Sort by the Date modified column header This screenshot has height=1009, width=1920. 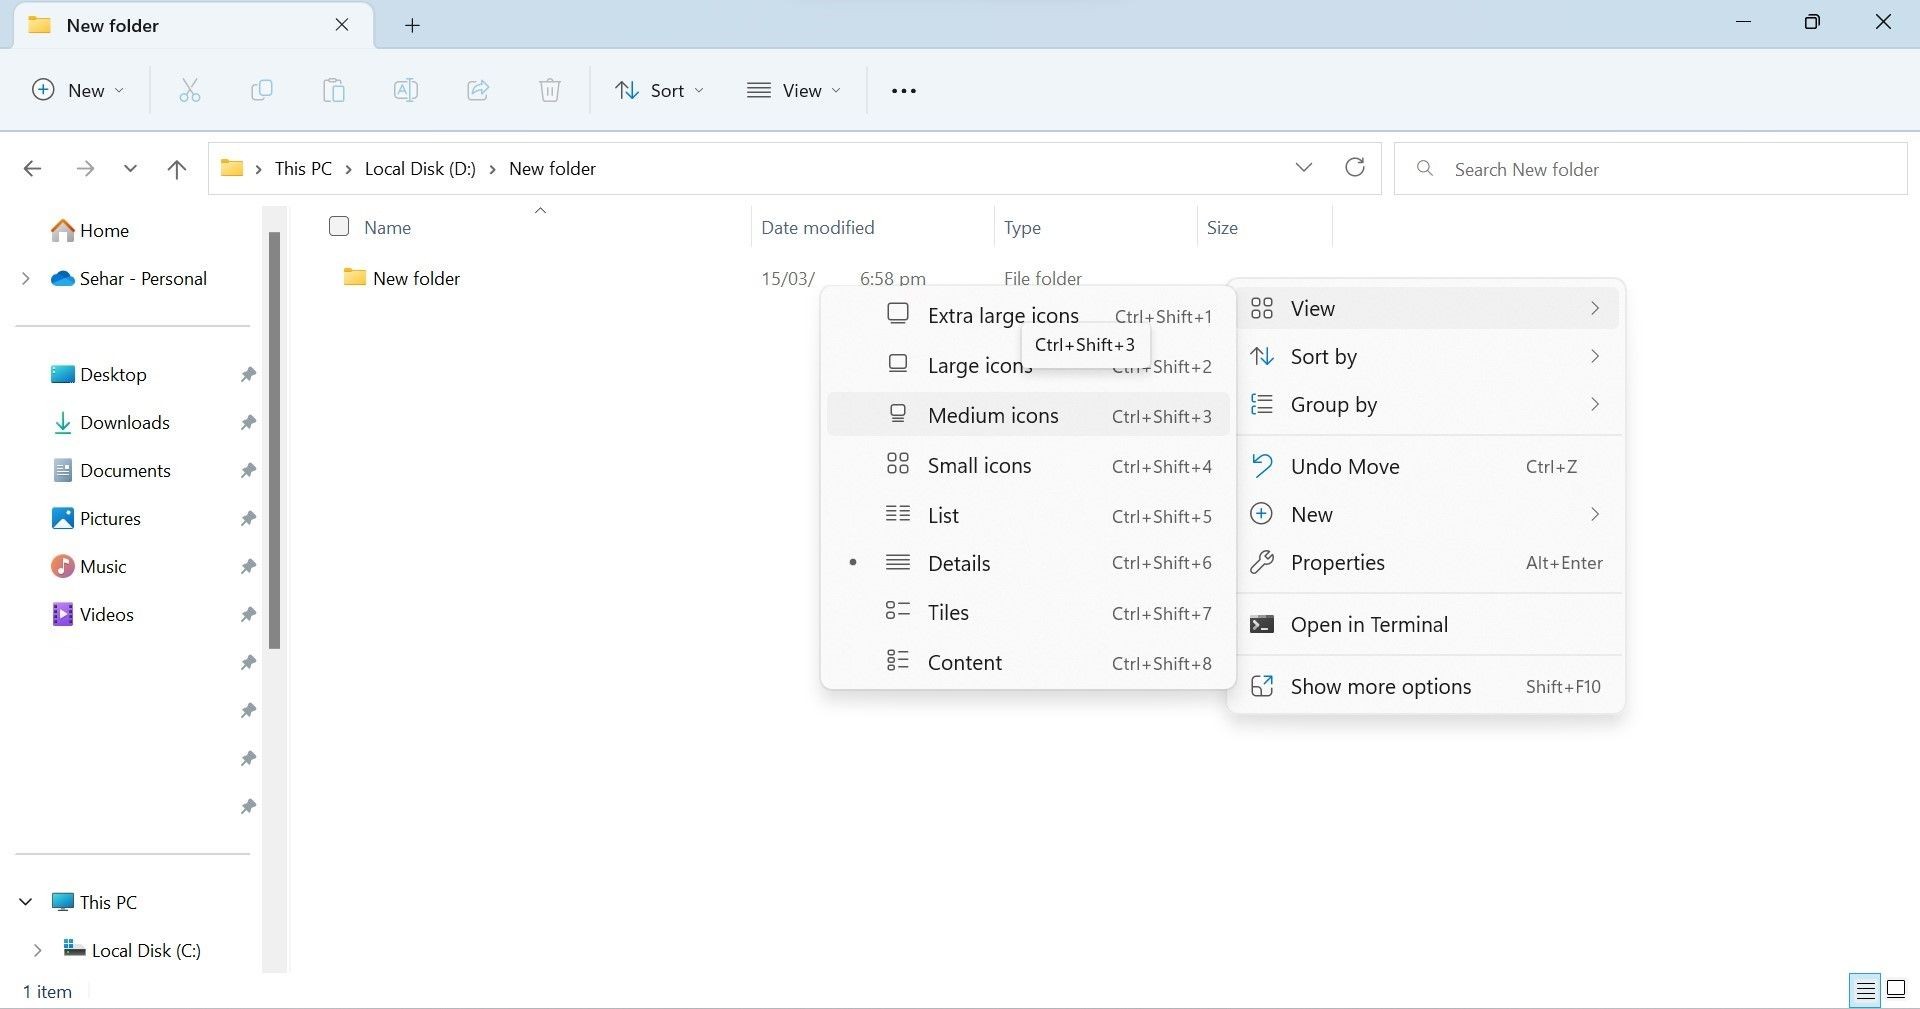(x=872, y=227)
